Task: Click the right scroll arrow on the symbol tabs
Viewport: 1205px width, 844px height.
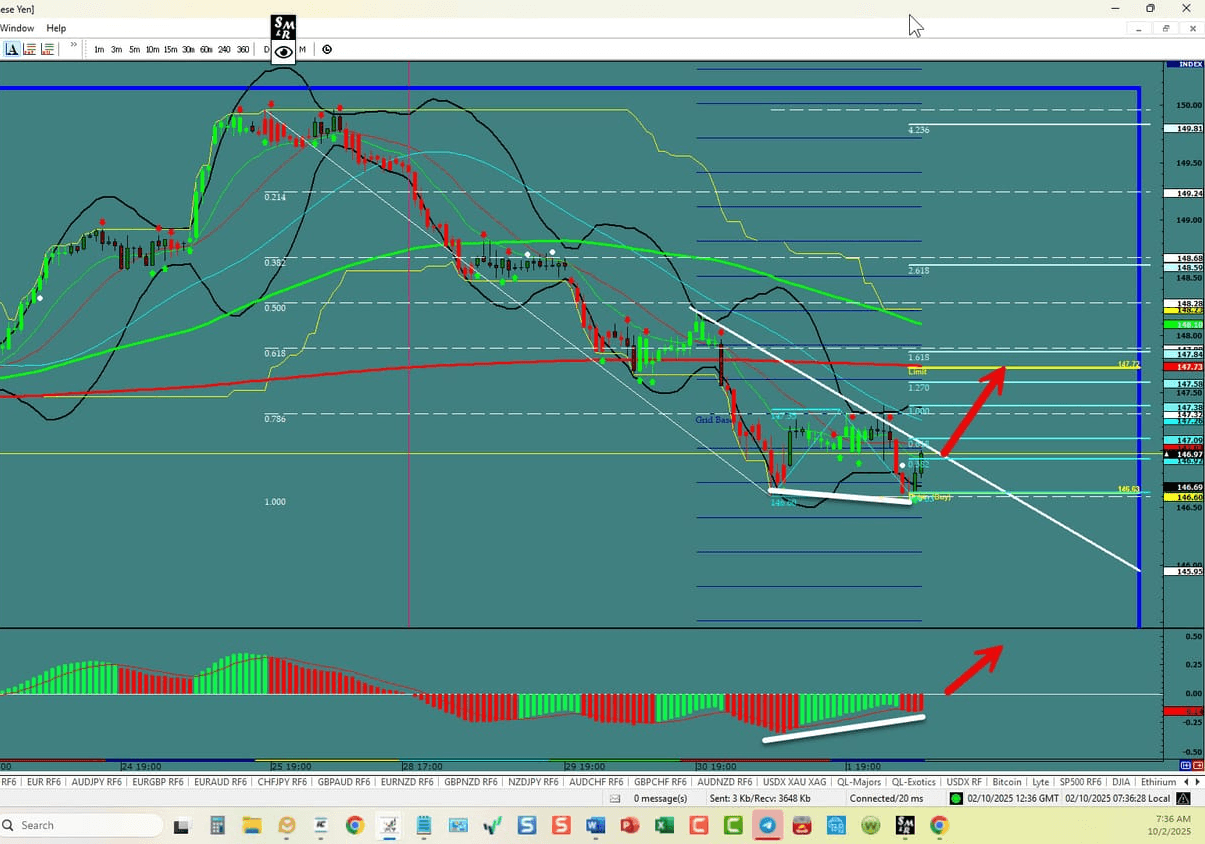Action: (1197, 781)
